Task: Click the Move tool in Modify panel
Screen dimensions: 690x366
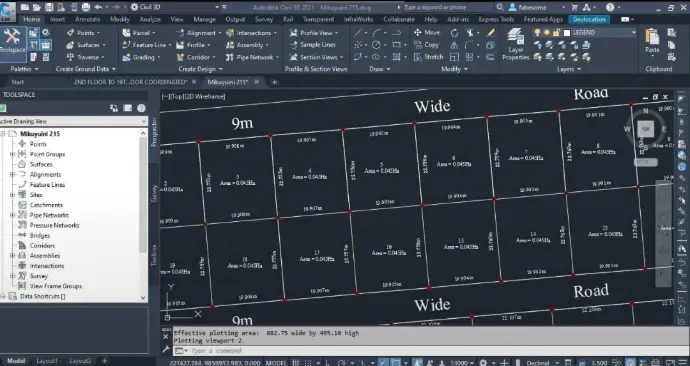Action: tap(426, 33)
